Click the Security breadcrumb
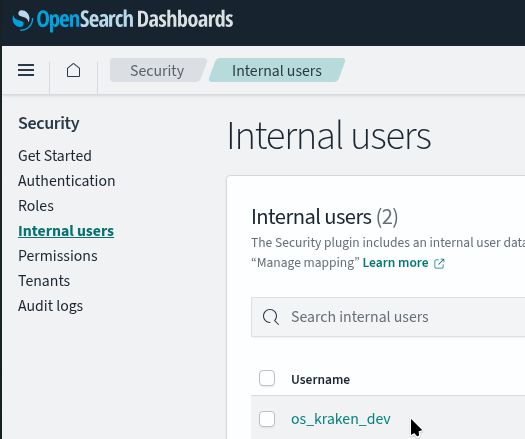 point(157,70)
